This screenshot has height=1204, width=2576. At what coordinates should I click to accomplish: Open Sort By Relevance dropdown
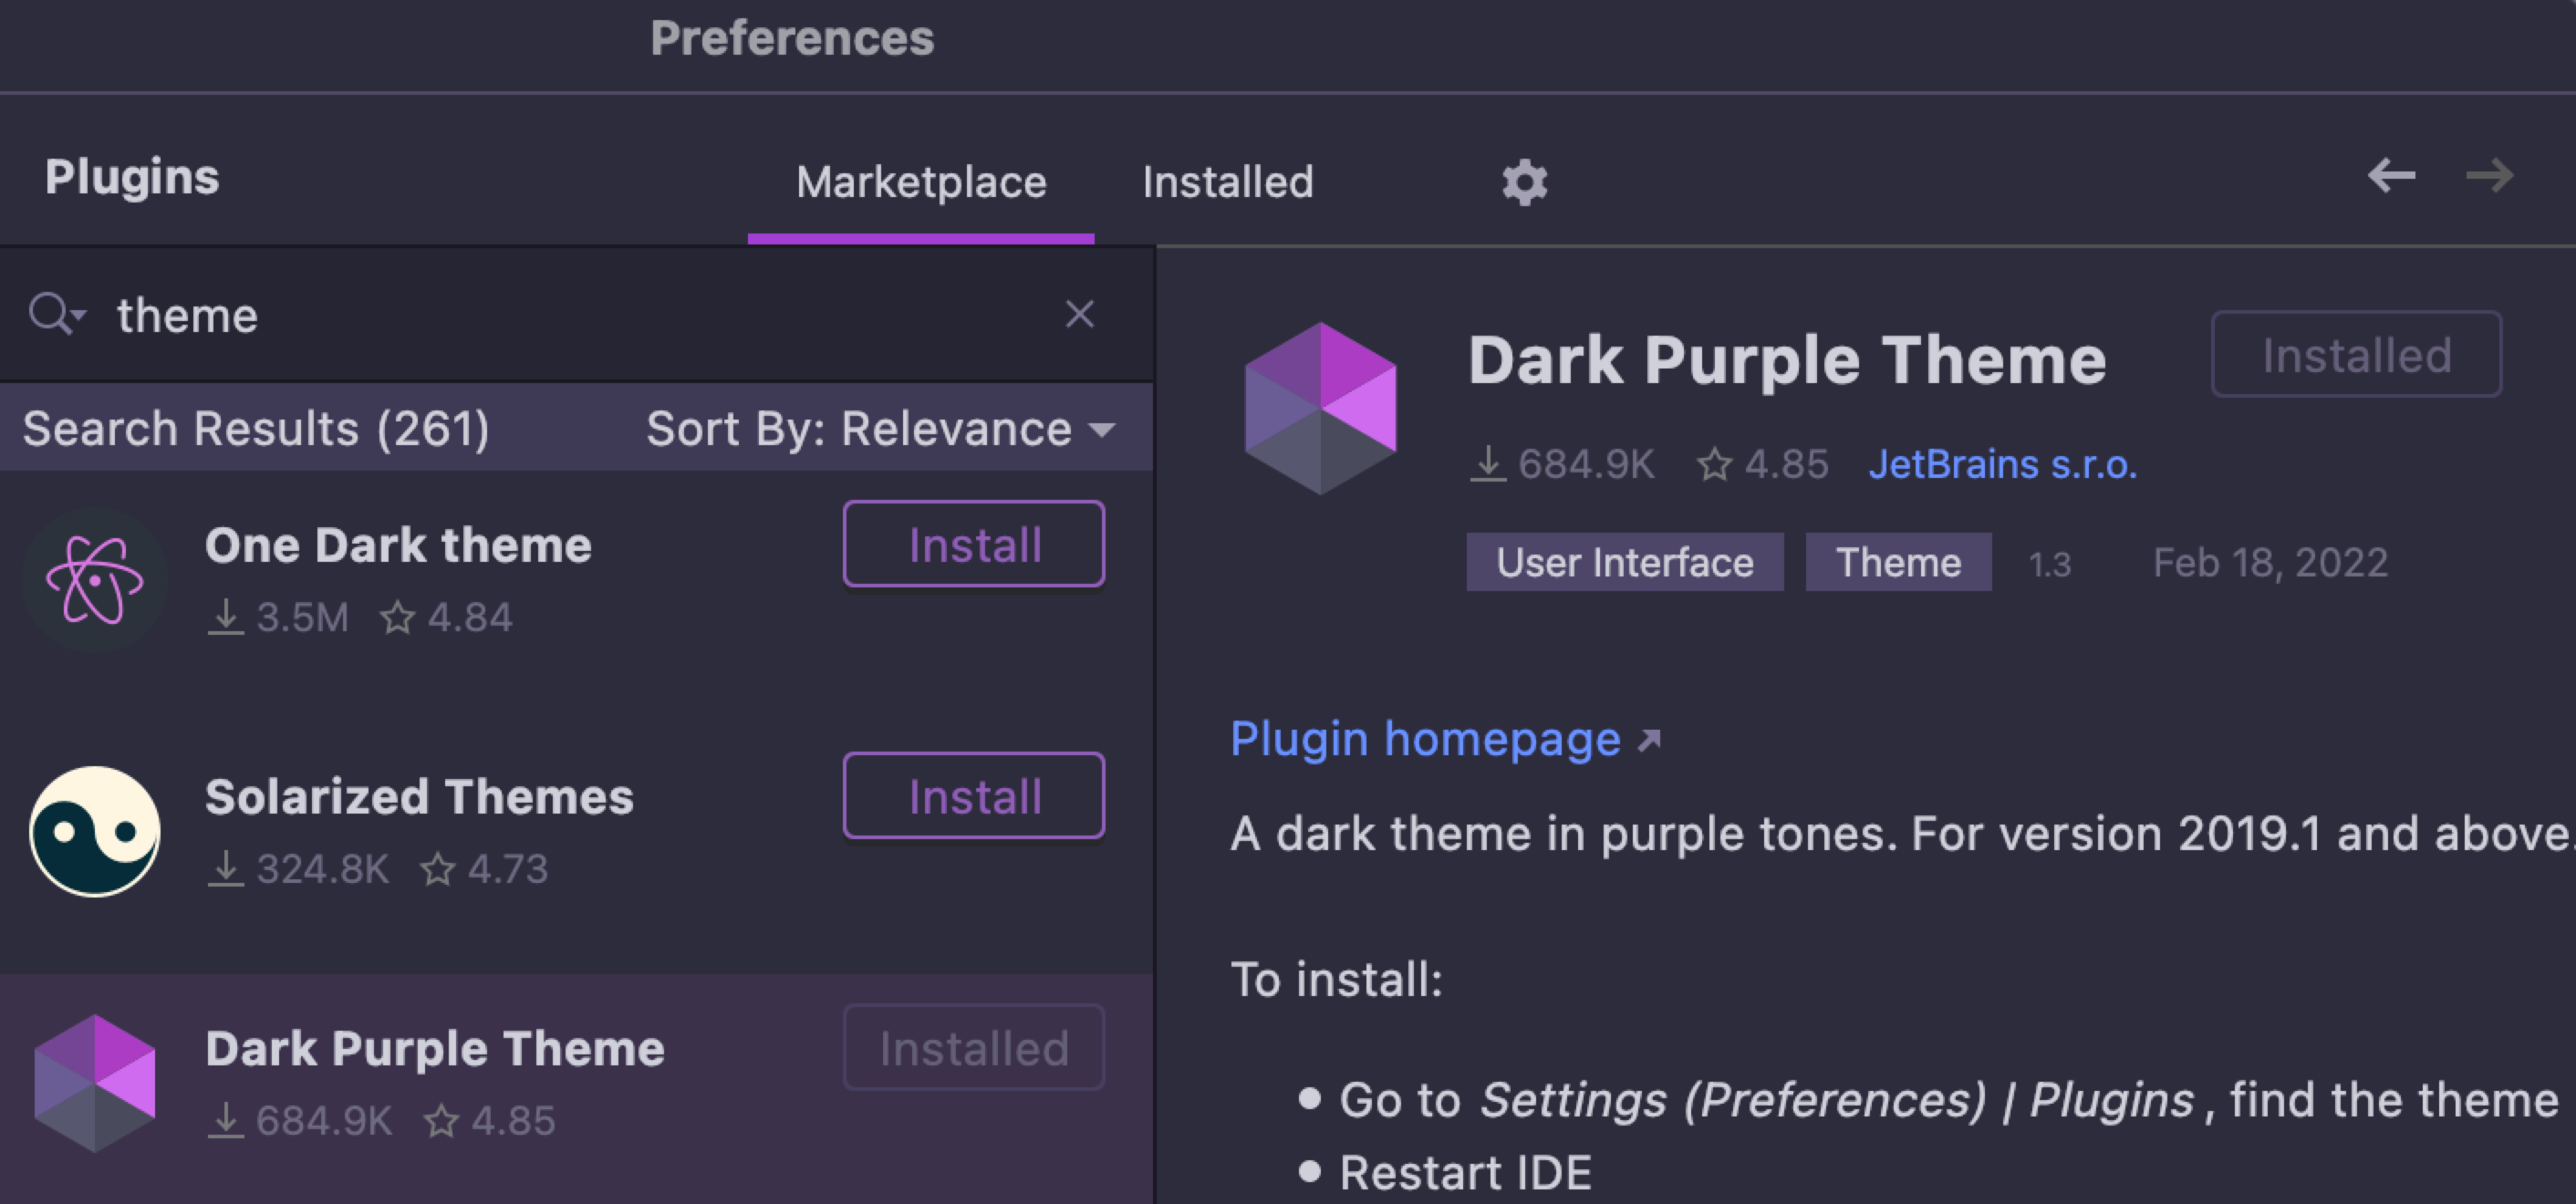coord(880,429)
